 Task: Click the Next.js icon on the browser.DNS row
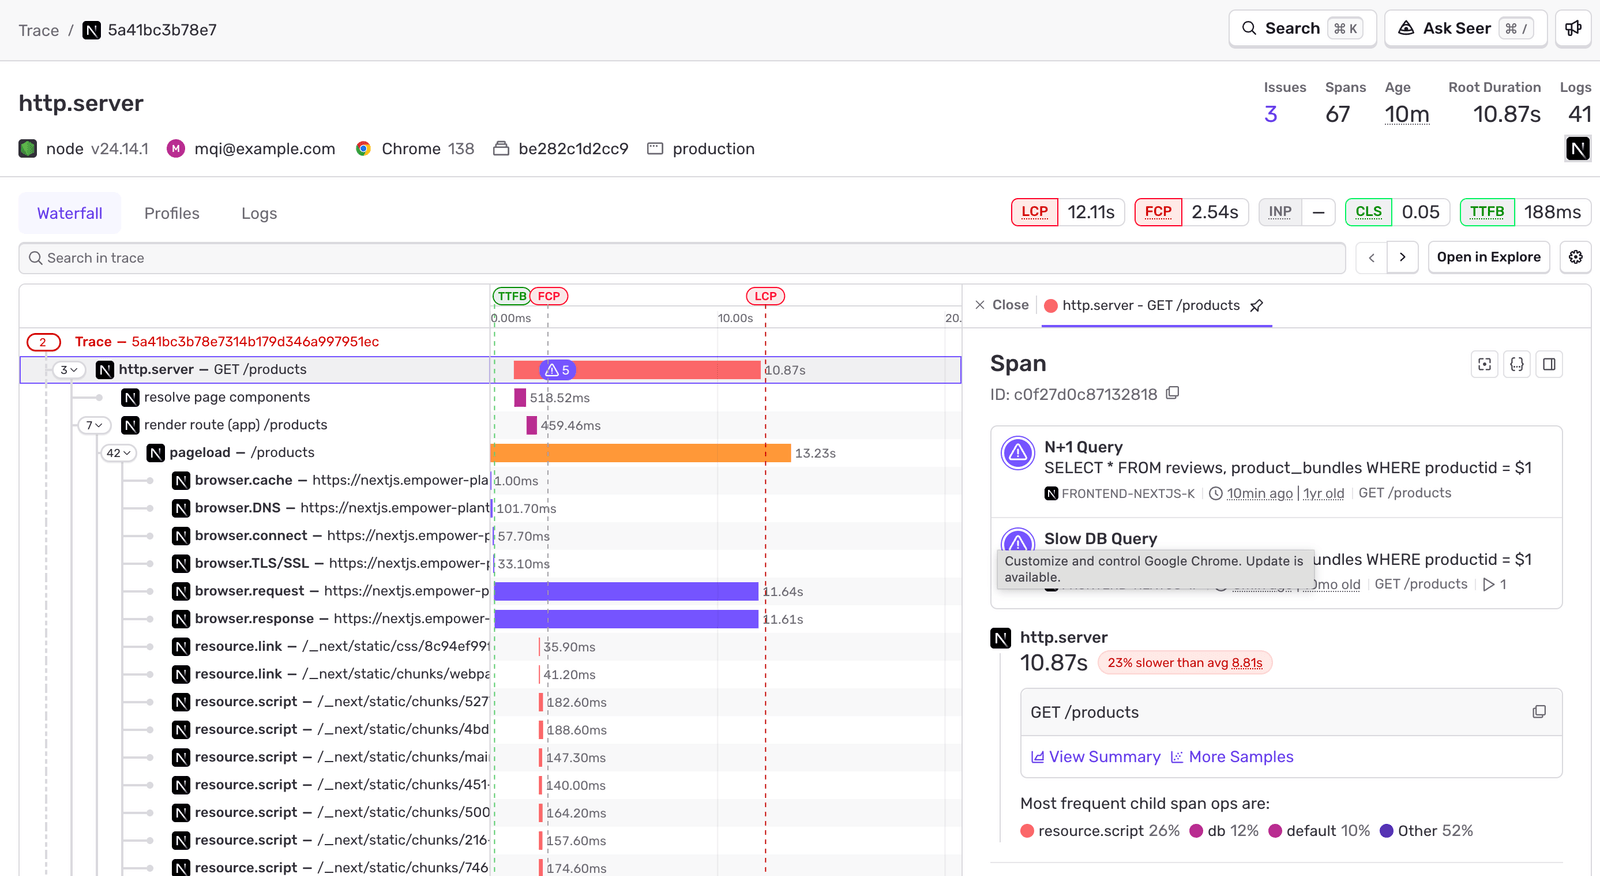(181, 508)
